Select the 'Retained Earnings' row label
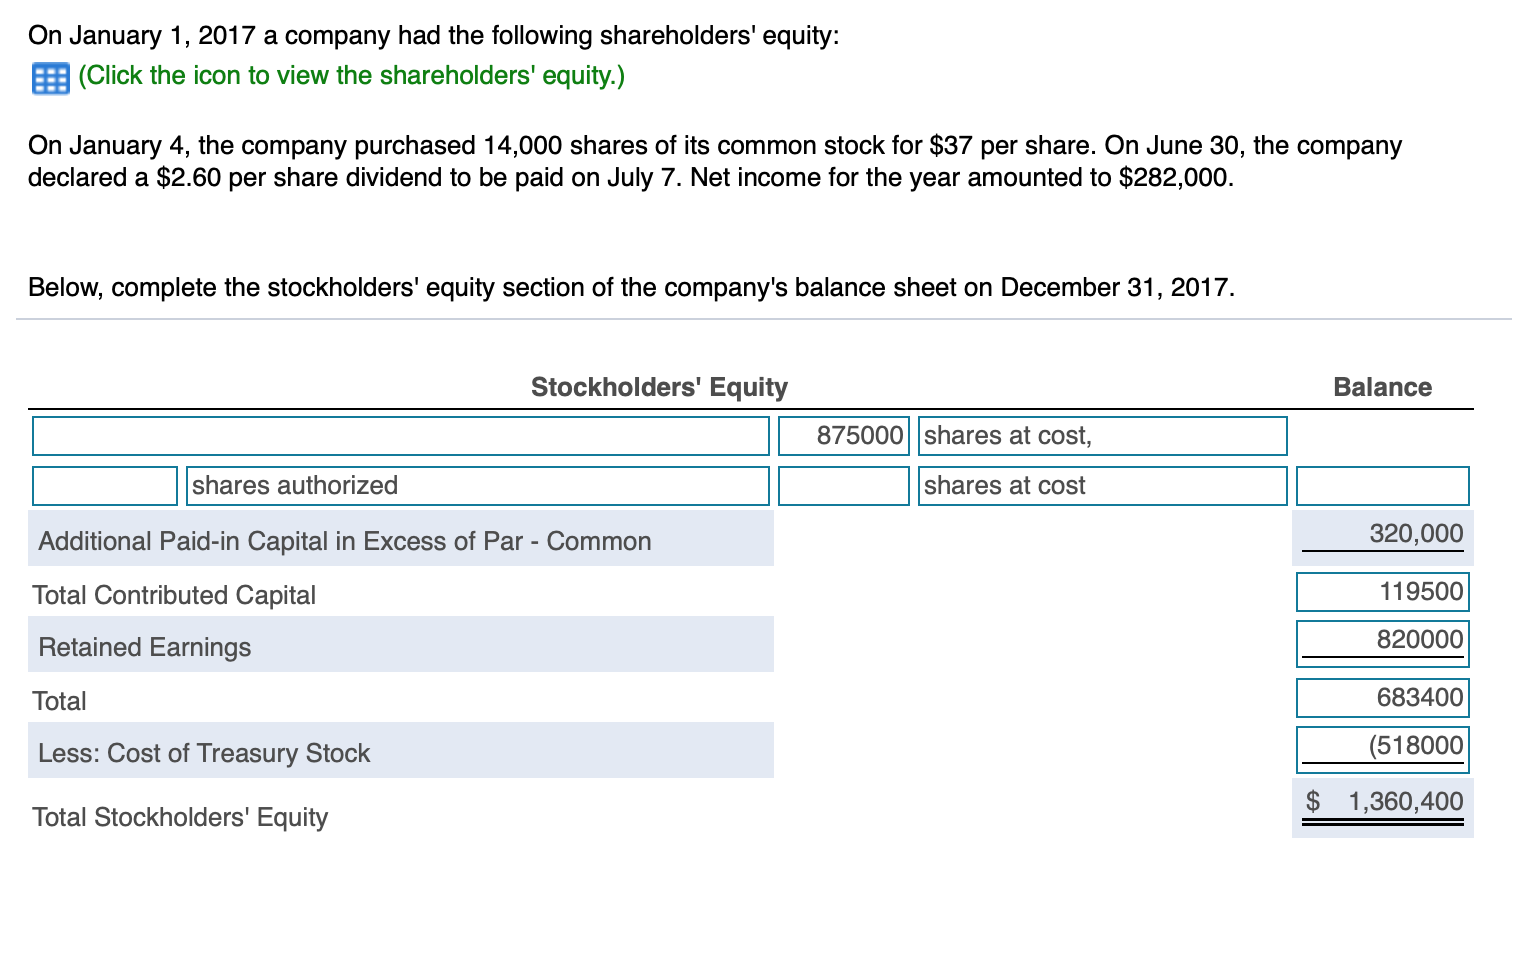This screenshot has width=1530, height=958. (144, 646)
